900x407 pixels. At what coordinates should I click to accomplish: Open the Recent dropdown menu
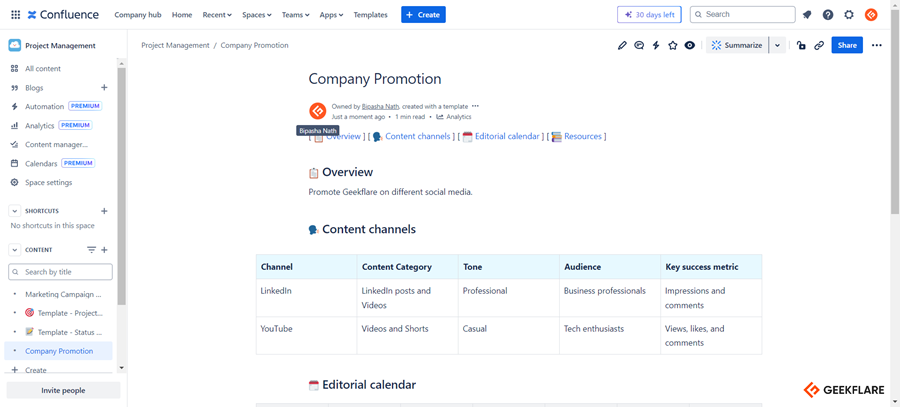[217, 15]
